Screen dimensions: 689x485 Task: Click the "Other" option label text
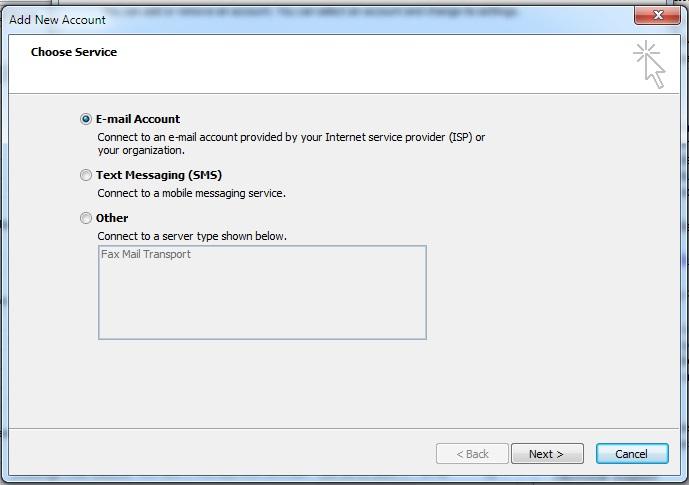point(112,218)
